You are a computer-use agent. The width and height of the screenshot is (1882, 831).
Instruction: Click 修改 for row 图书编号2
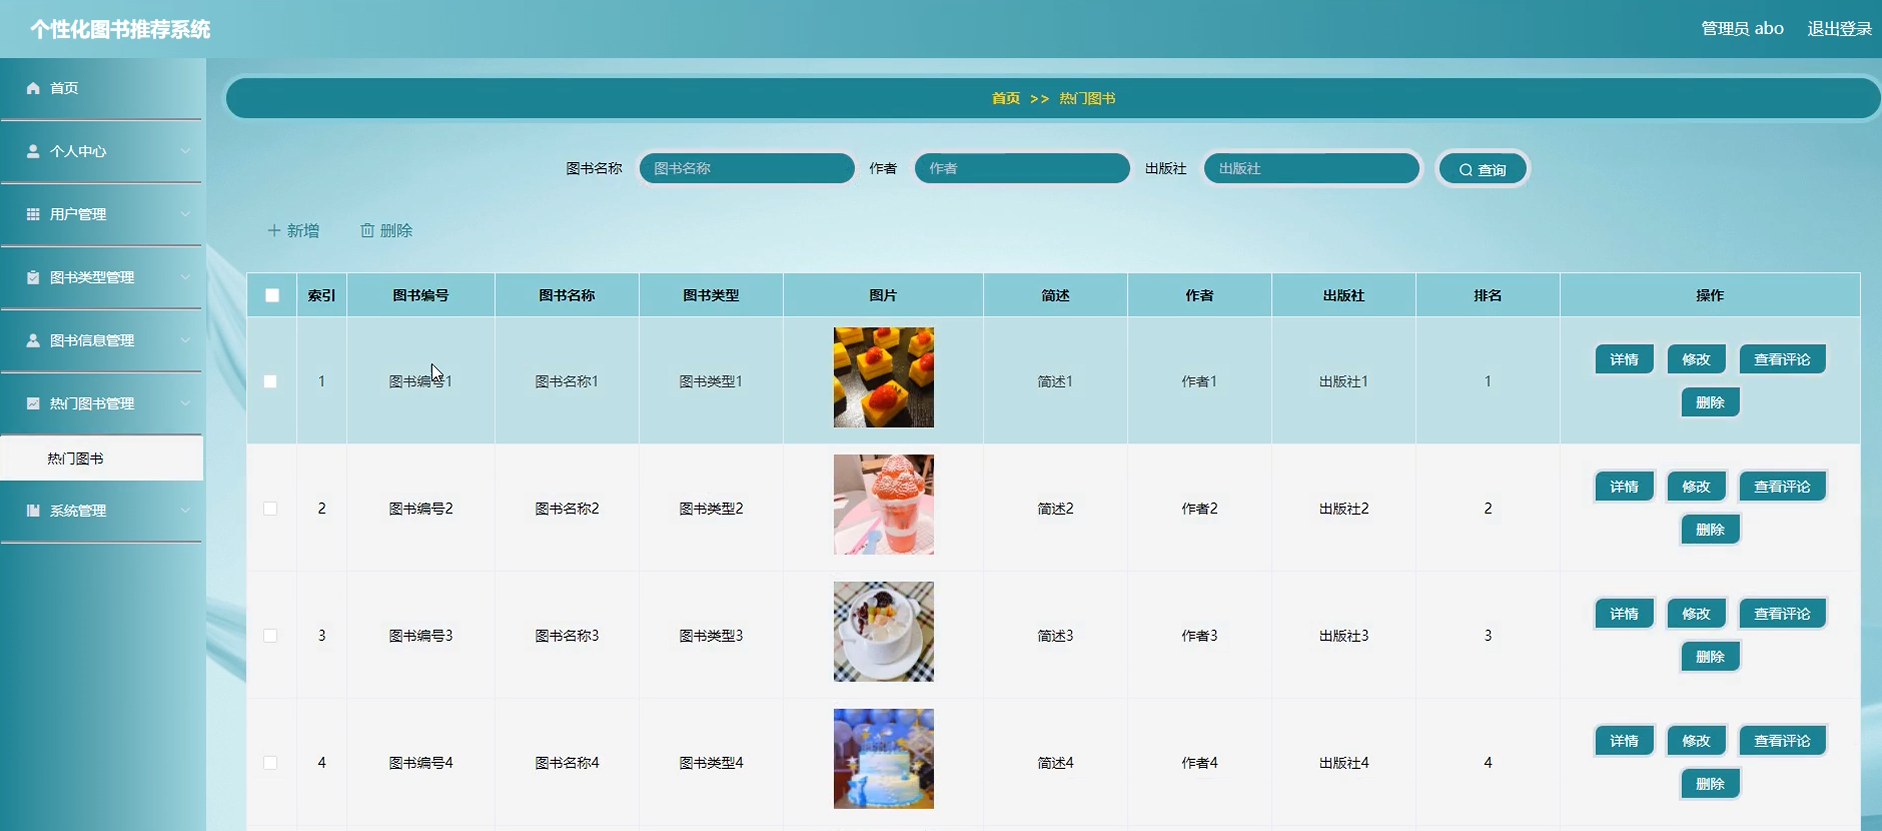1696,486
